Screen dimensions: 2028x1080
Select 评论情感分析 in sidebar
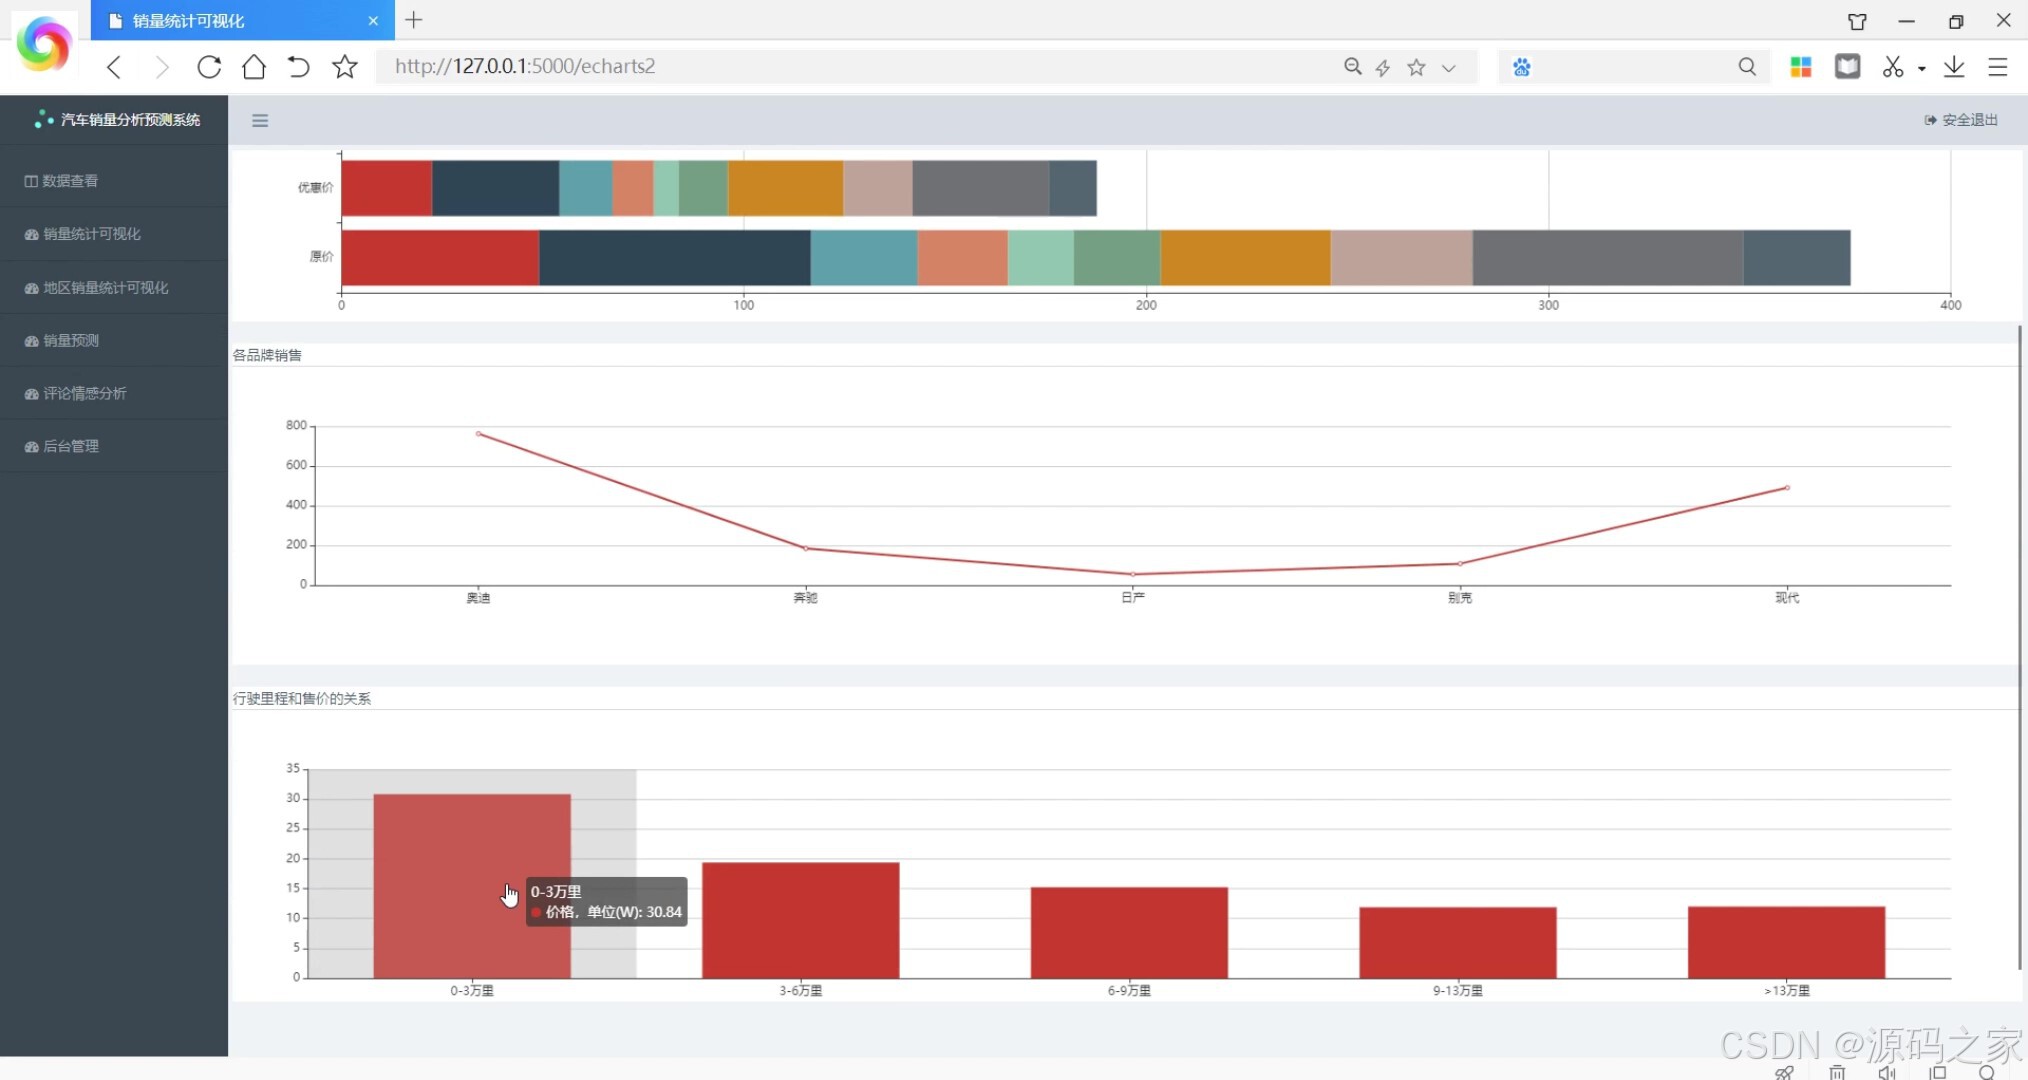84,393
